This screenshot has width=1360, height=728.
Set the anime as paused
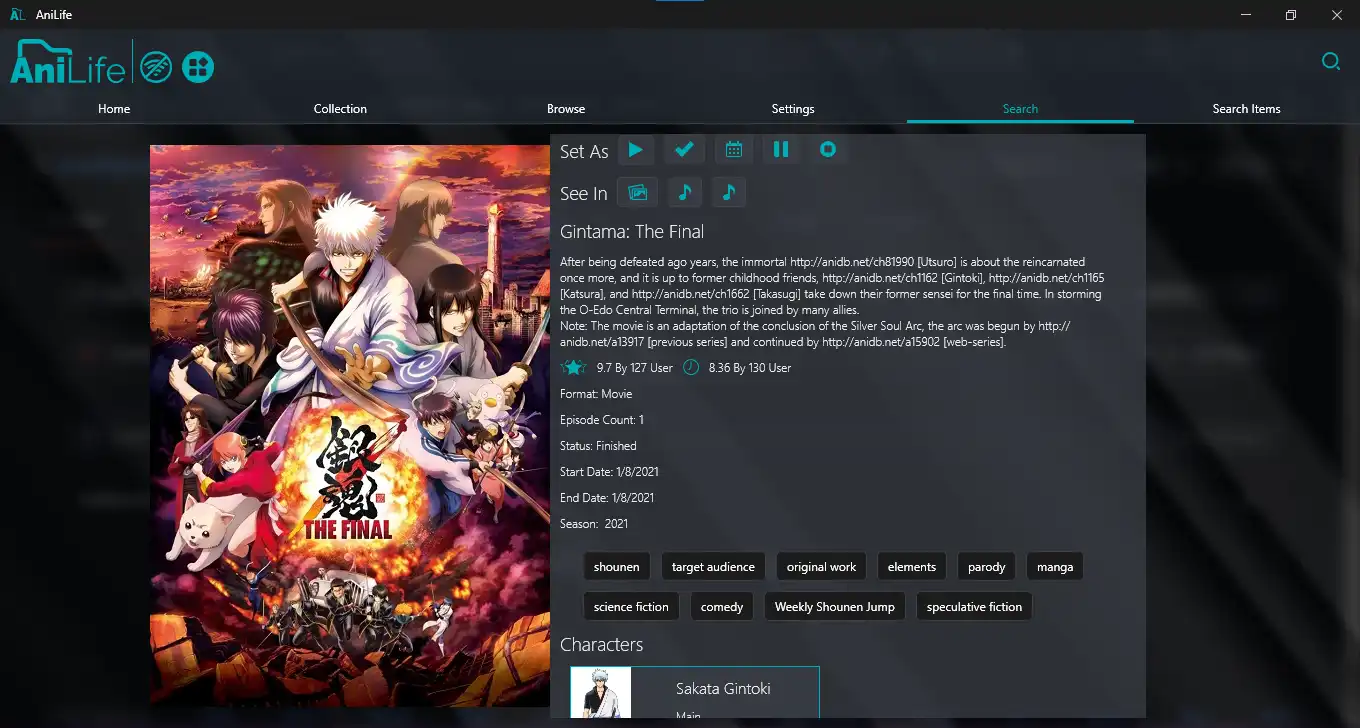[x=782, y=150]
